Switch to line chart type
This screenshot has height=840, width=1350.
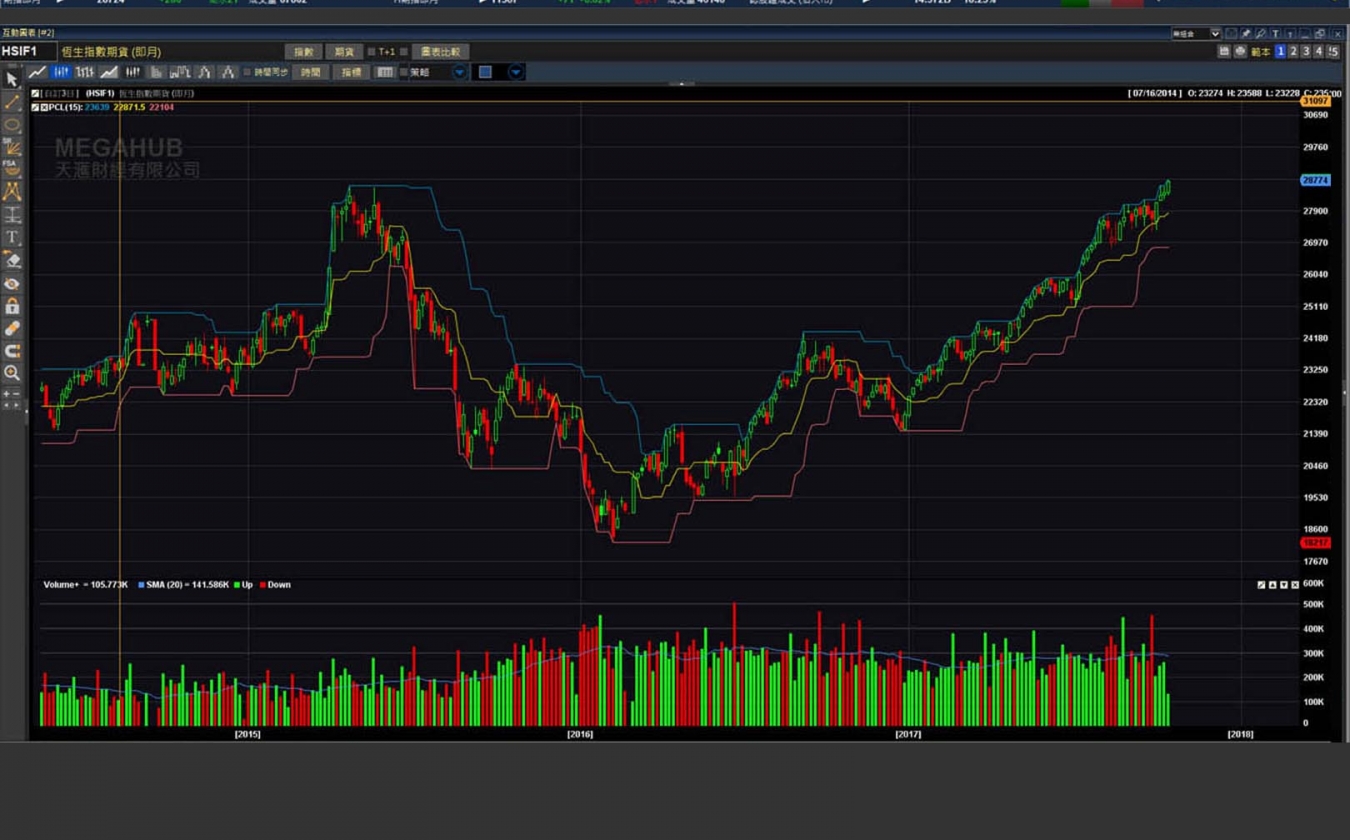(x=37, y=72)
